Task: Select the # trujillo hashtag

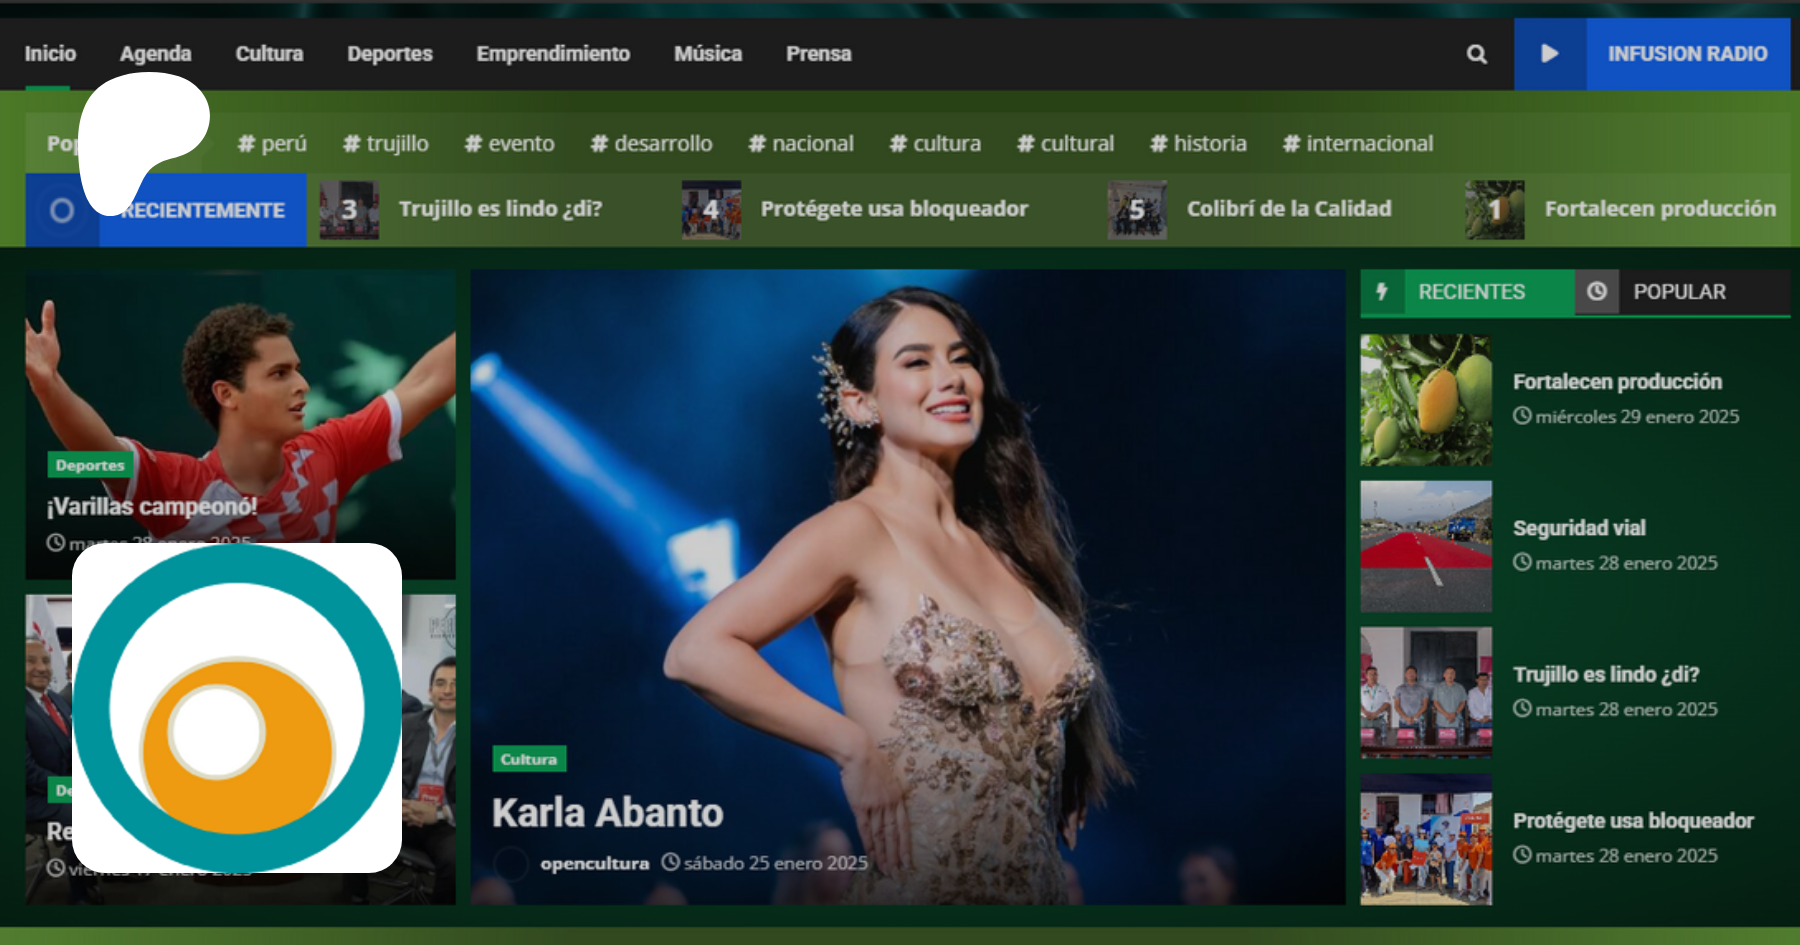Action: (386, 144)
